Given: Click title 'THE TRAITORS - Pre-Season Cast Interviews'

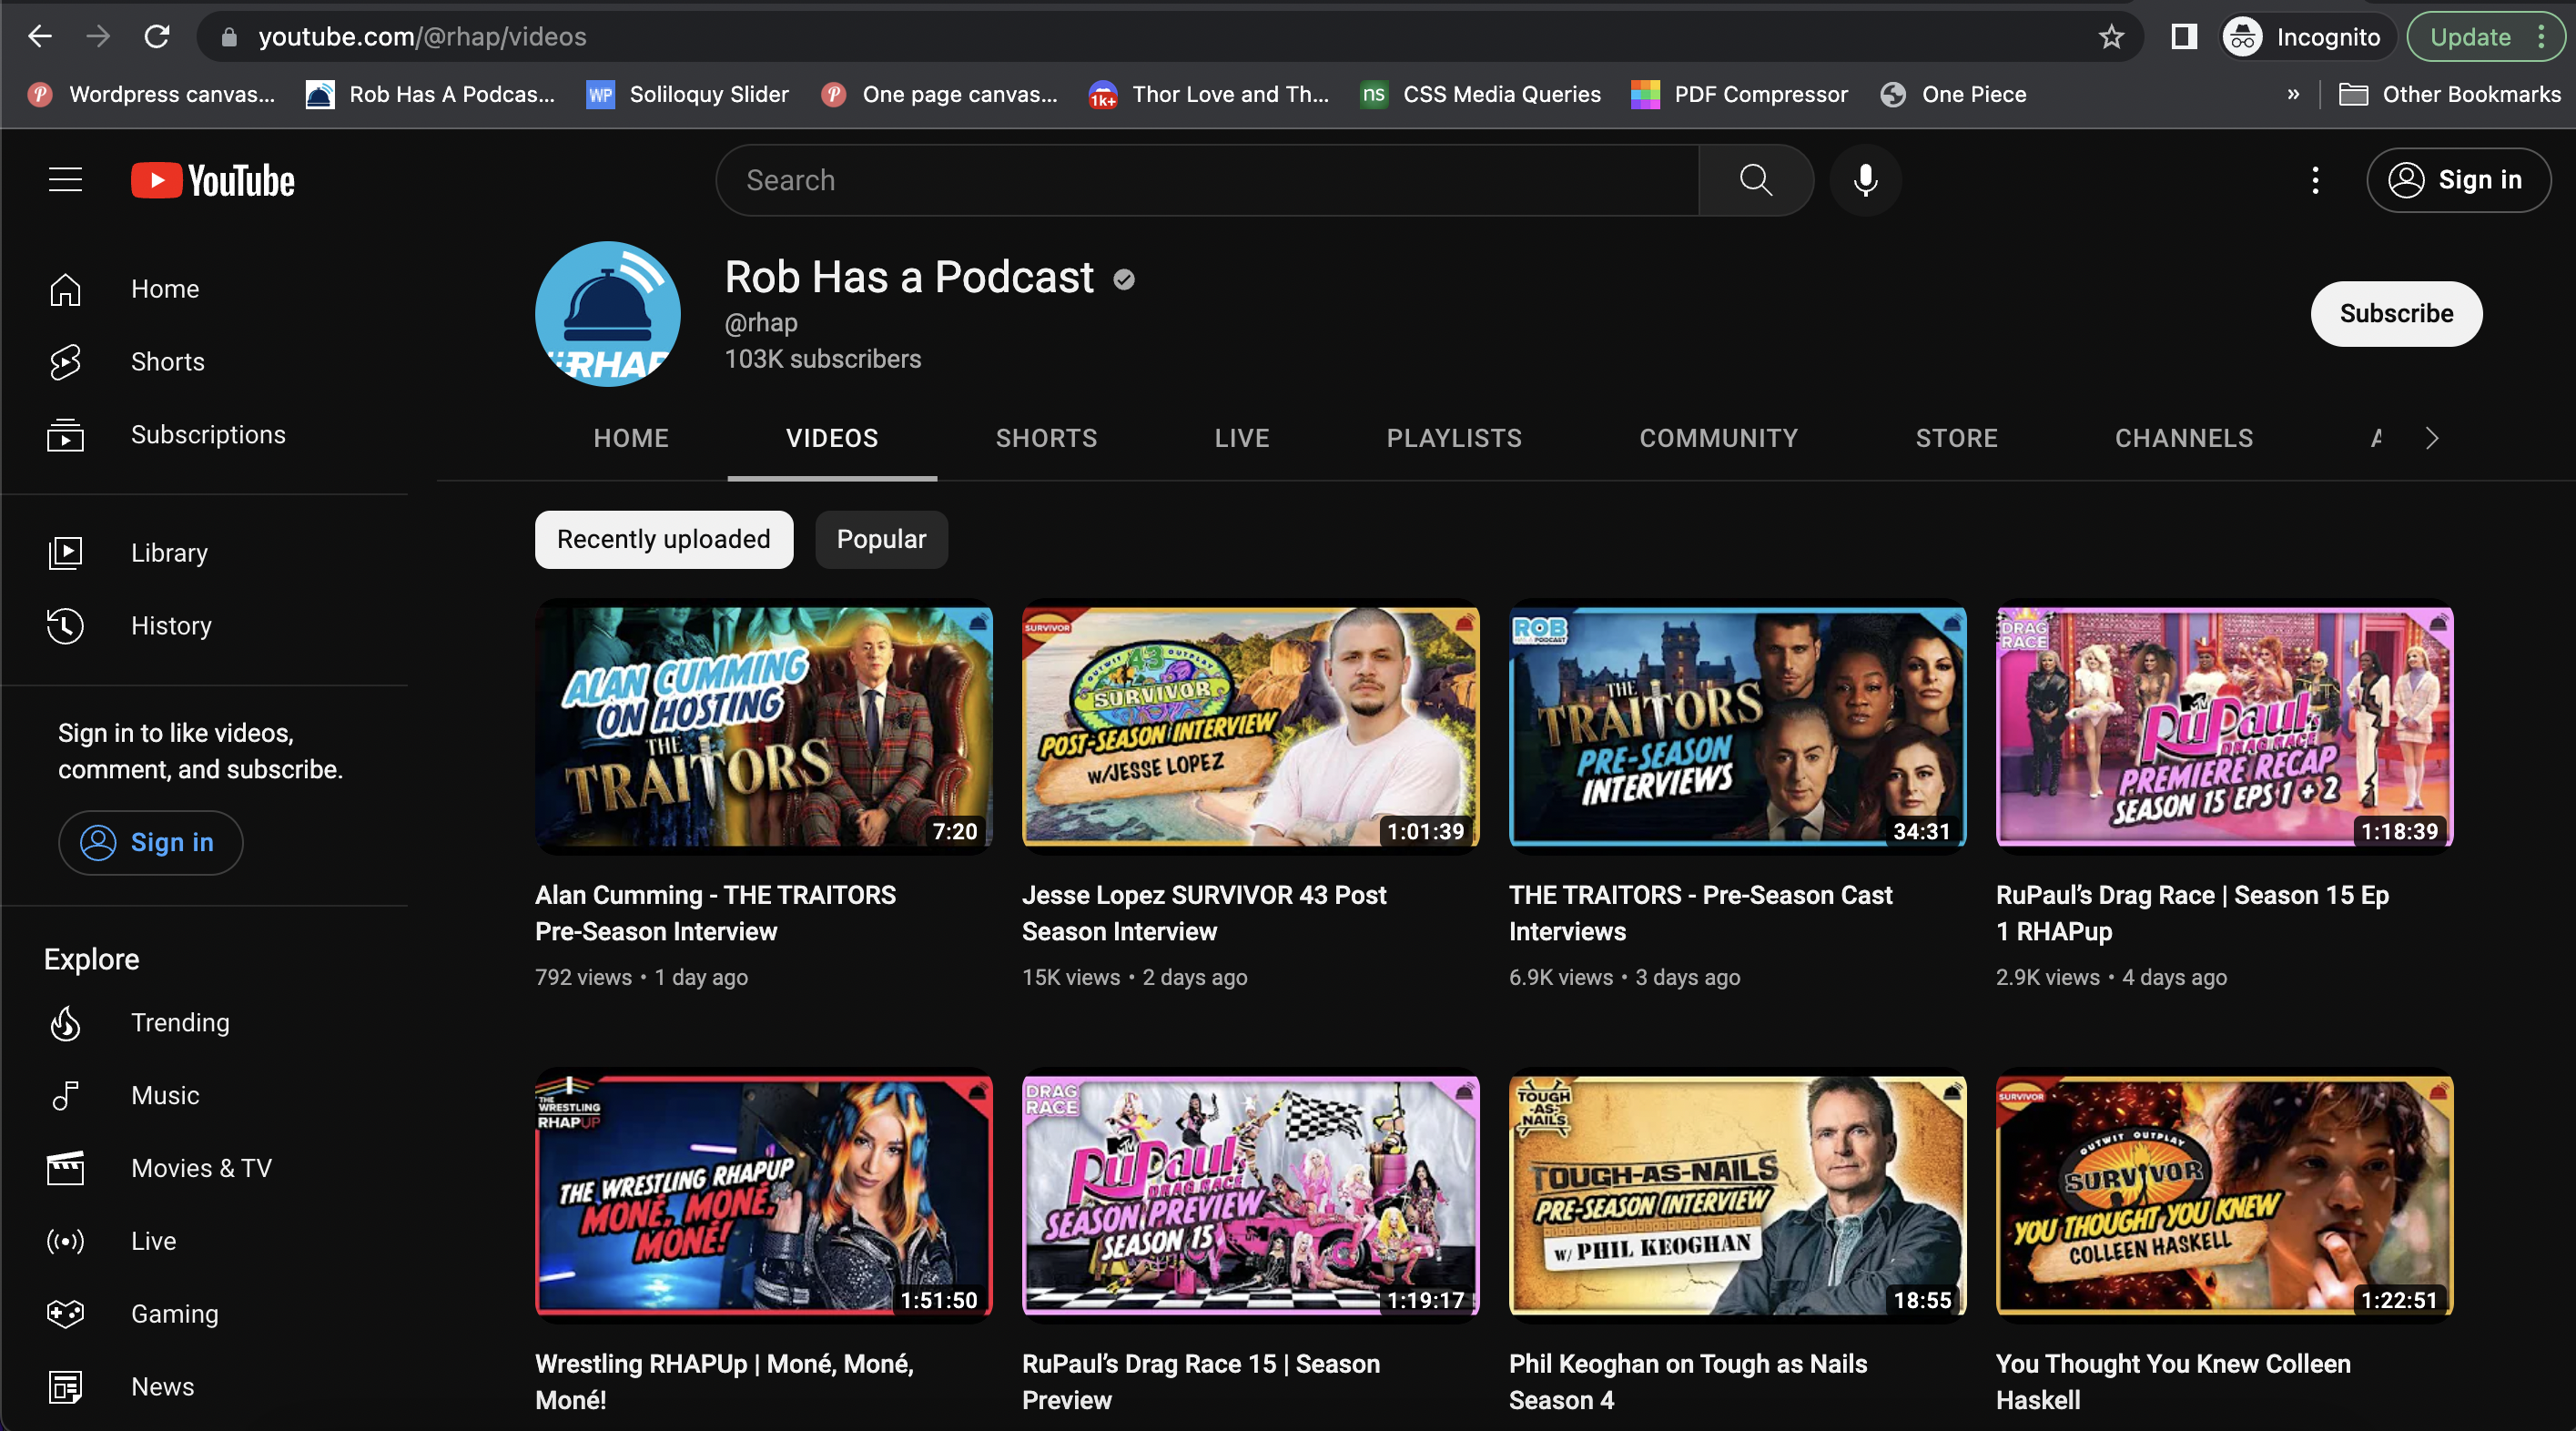Looking at the screenshot, I should click(1701, 914).
